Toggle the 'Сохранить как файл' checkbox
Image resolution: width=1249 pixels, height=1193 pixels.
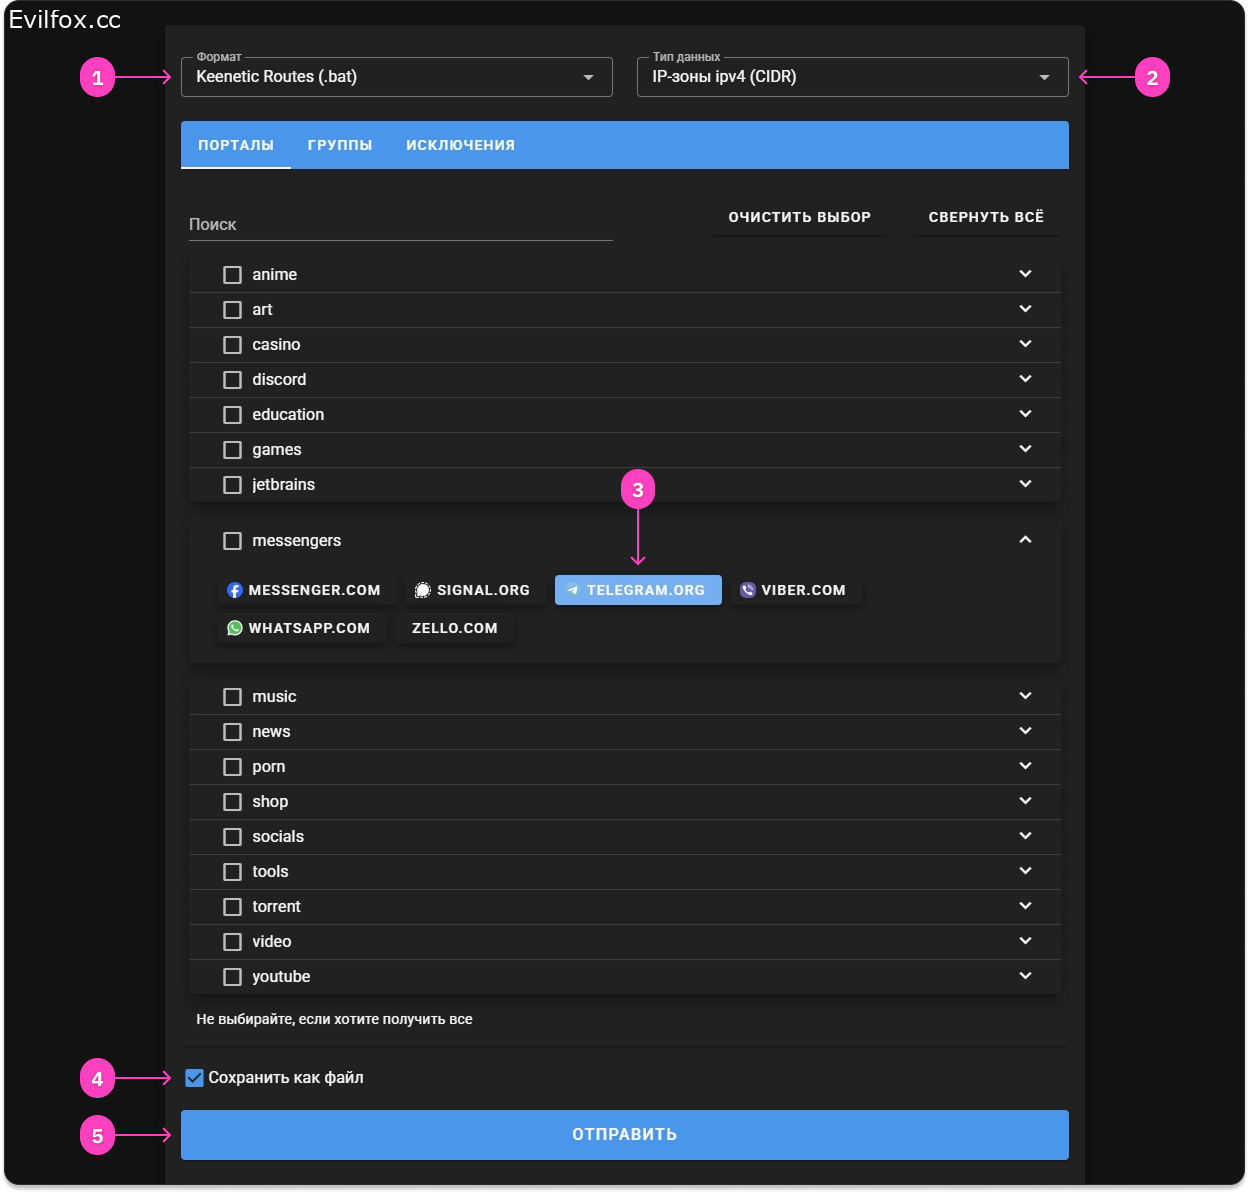[x=195, y=1078]
